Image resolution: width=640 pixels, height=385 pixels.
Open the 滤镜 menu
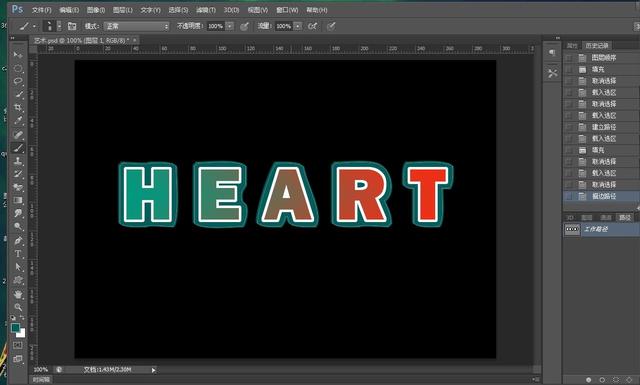coord(206,10)
